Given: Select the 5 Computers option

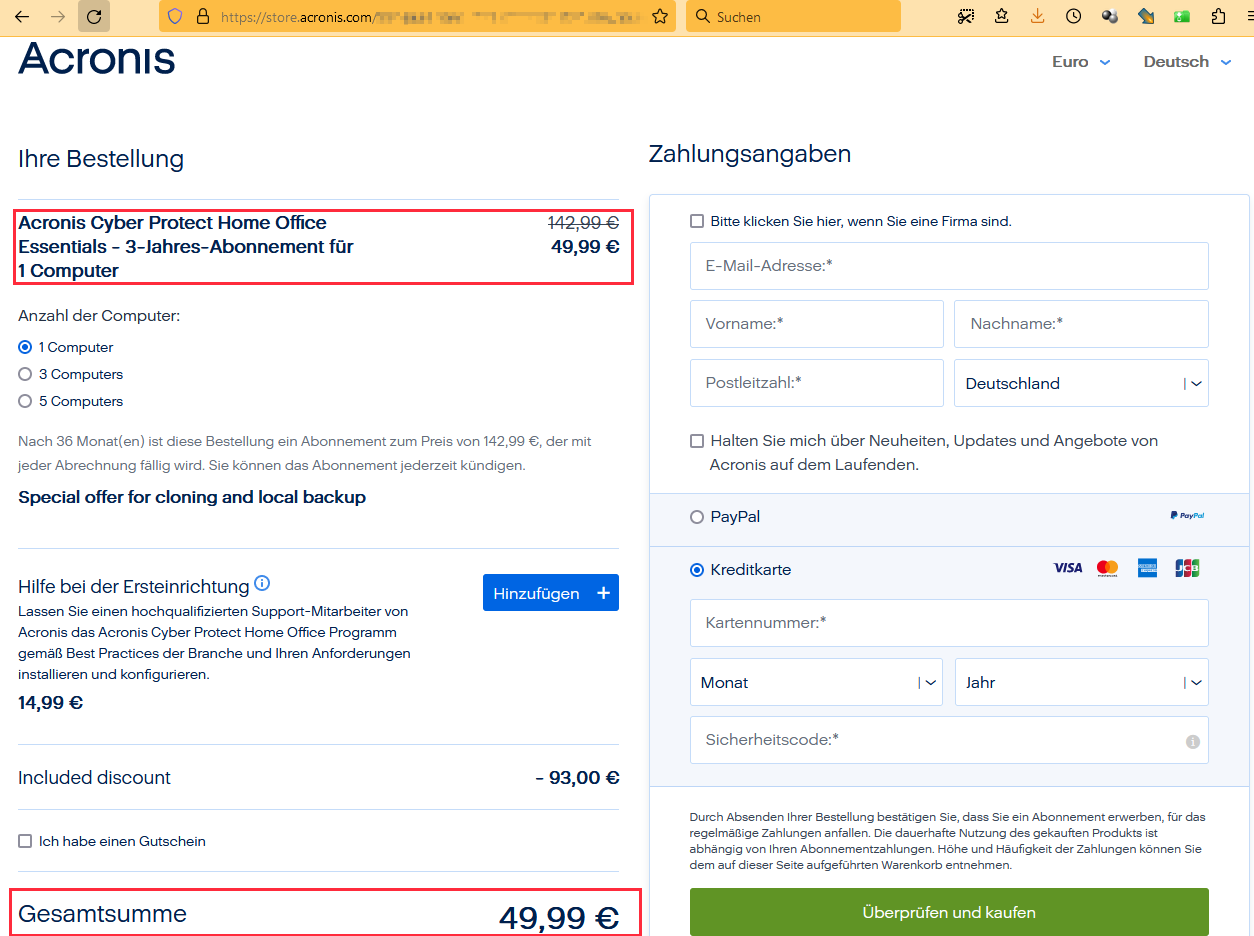Looking at the screenshot, I should coord(25,401).
